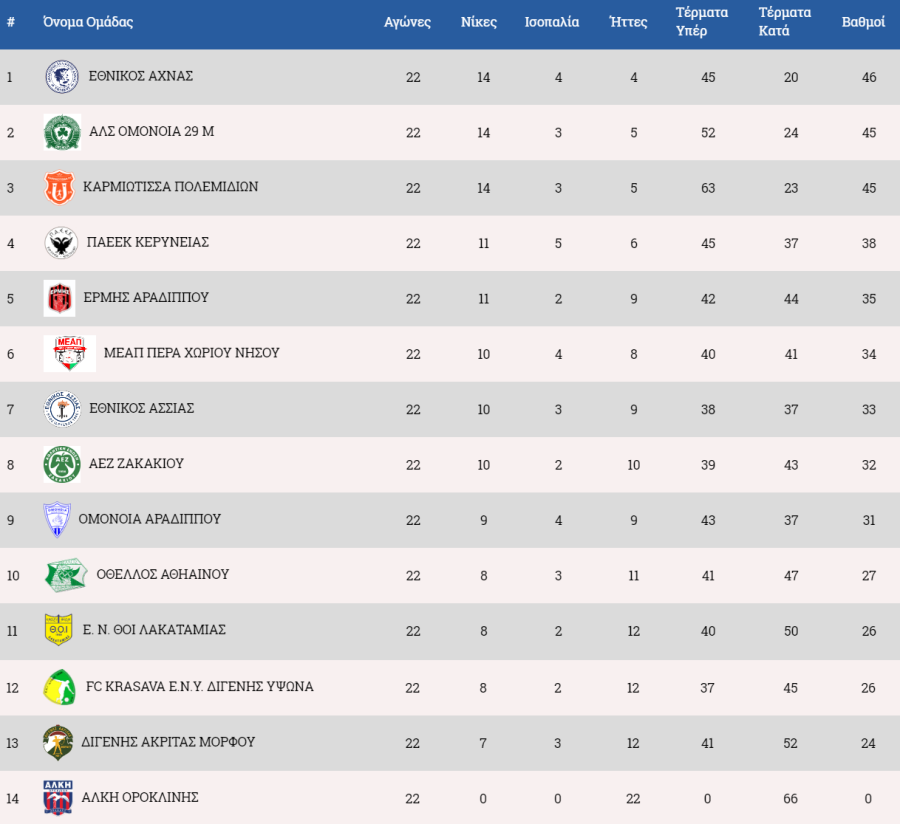Click ΕΡΜΗΣ ΑΡΑΔΙΠΠΟΥ goals-against value 44

tap(791, 299)
